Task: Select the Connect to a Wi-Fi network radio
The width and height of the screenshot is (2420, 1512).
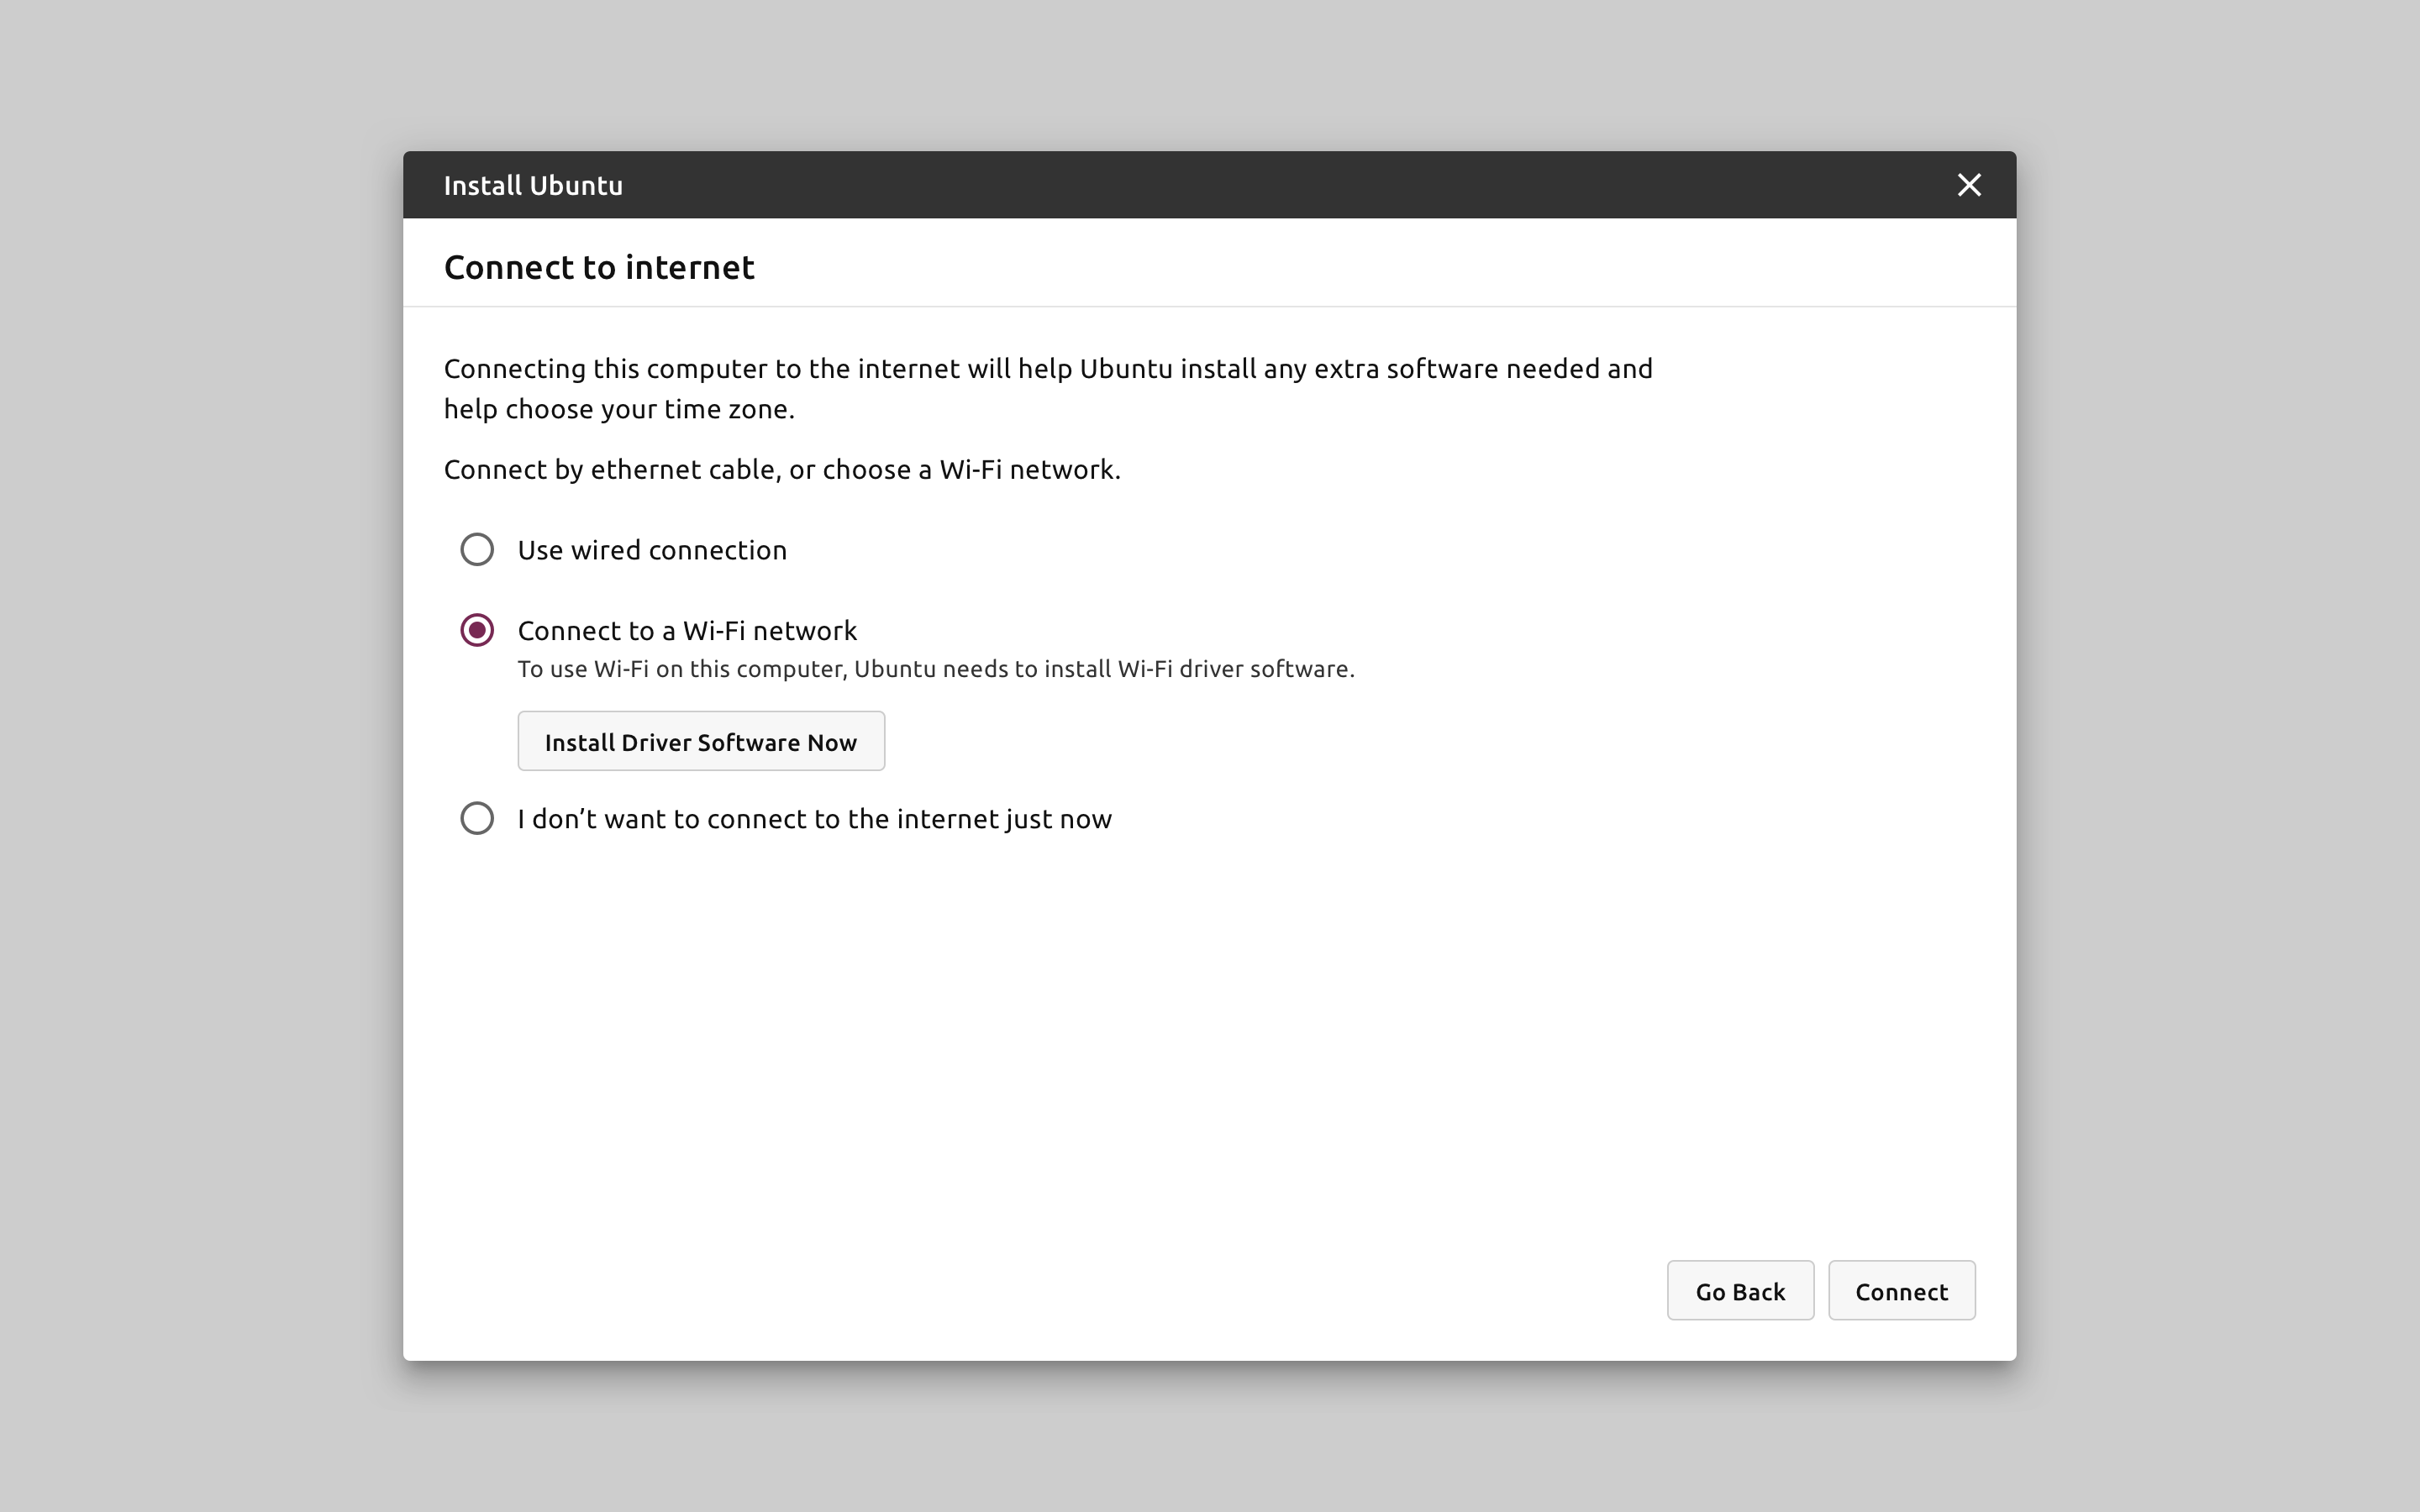Action: [x=477, y=630]
